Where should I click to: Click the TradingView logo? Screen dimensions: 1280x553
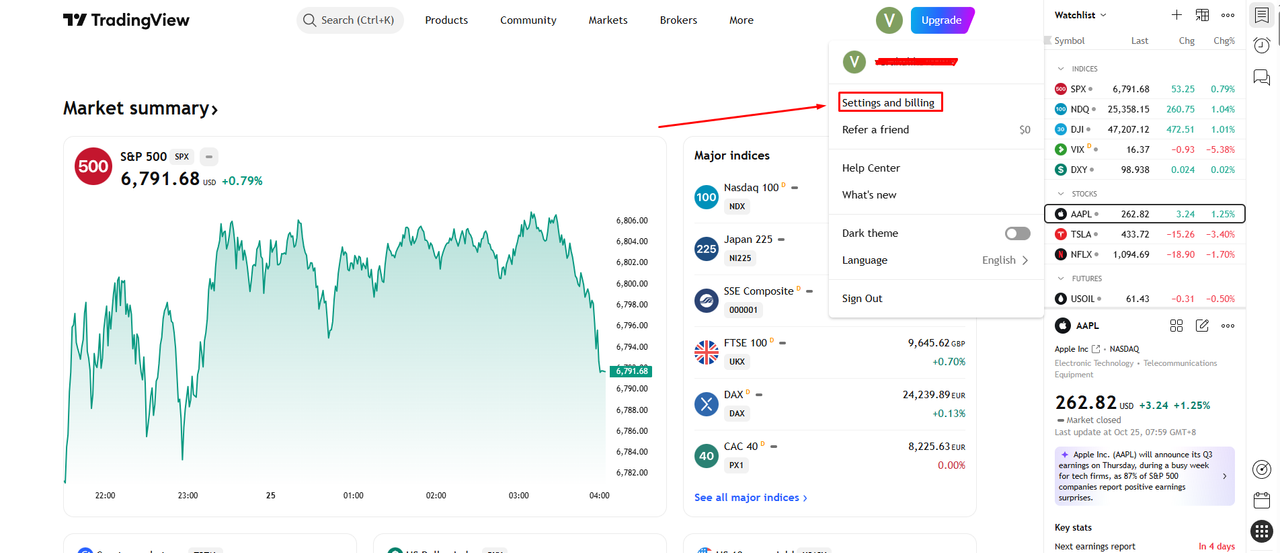point(126,20)
